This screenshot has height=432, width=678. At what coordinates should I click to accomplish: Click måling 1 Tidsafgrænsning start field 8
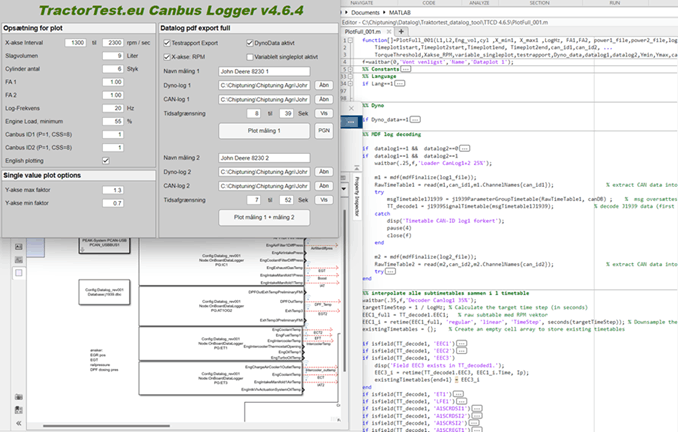pos(253,113)
